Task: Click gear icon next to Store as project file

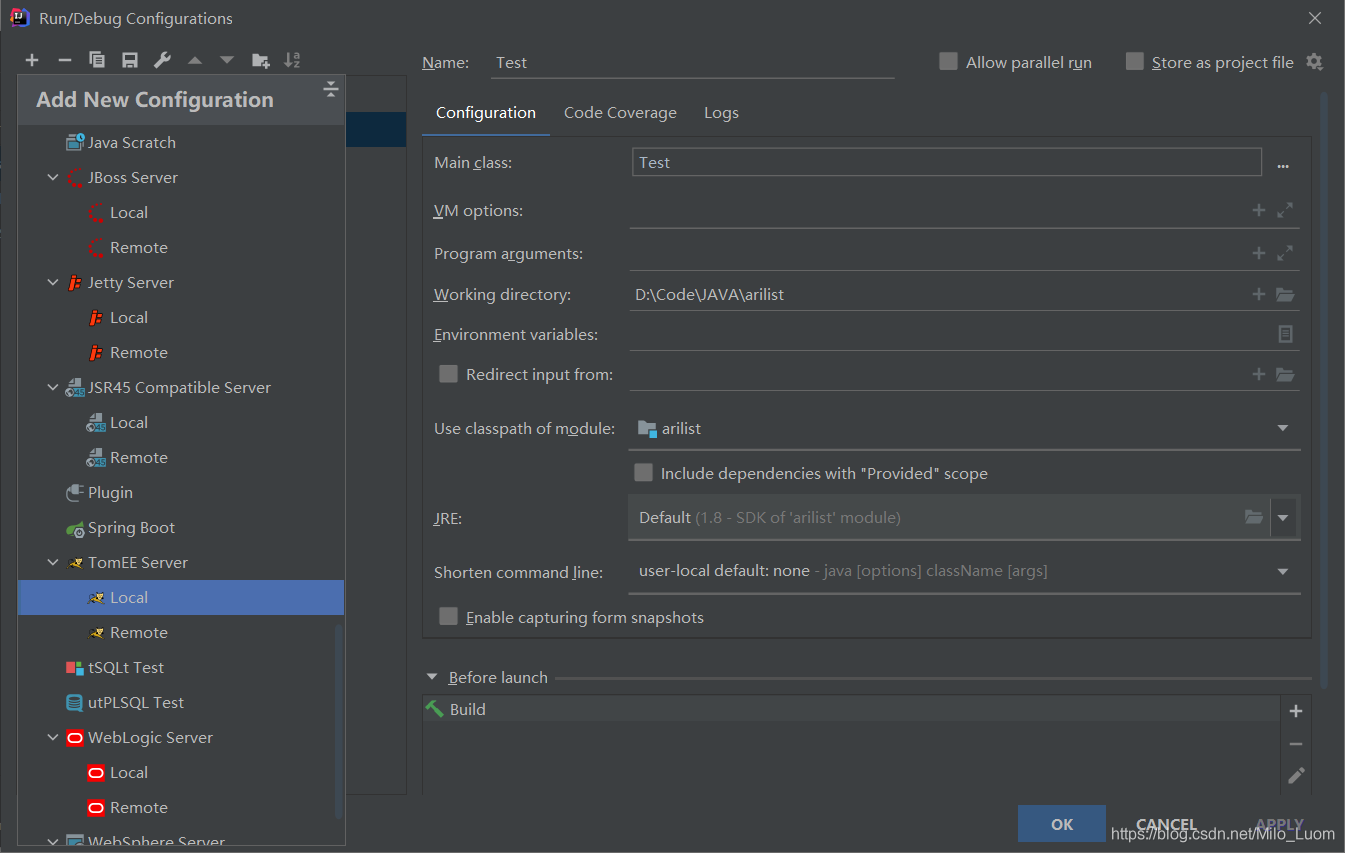Action: [x=1314, y=62]
